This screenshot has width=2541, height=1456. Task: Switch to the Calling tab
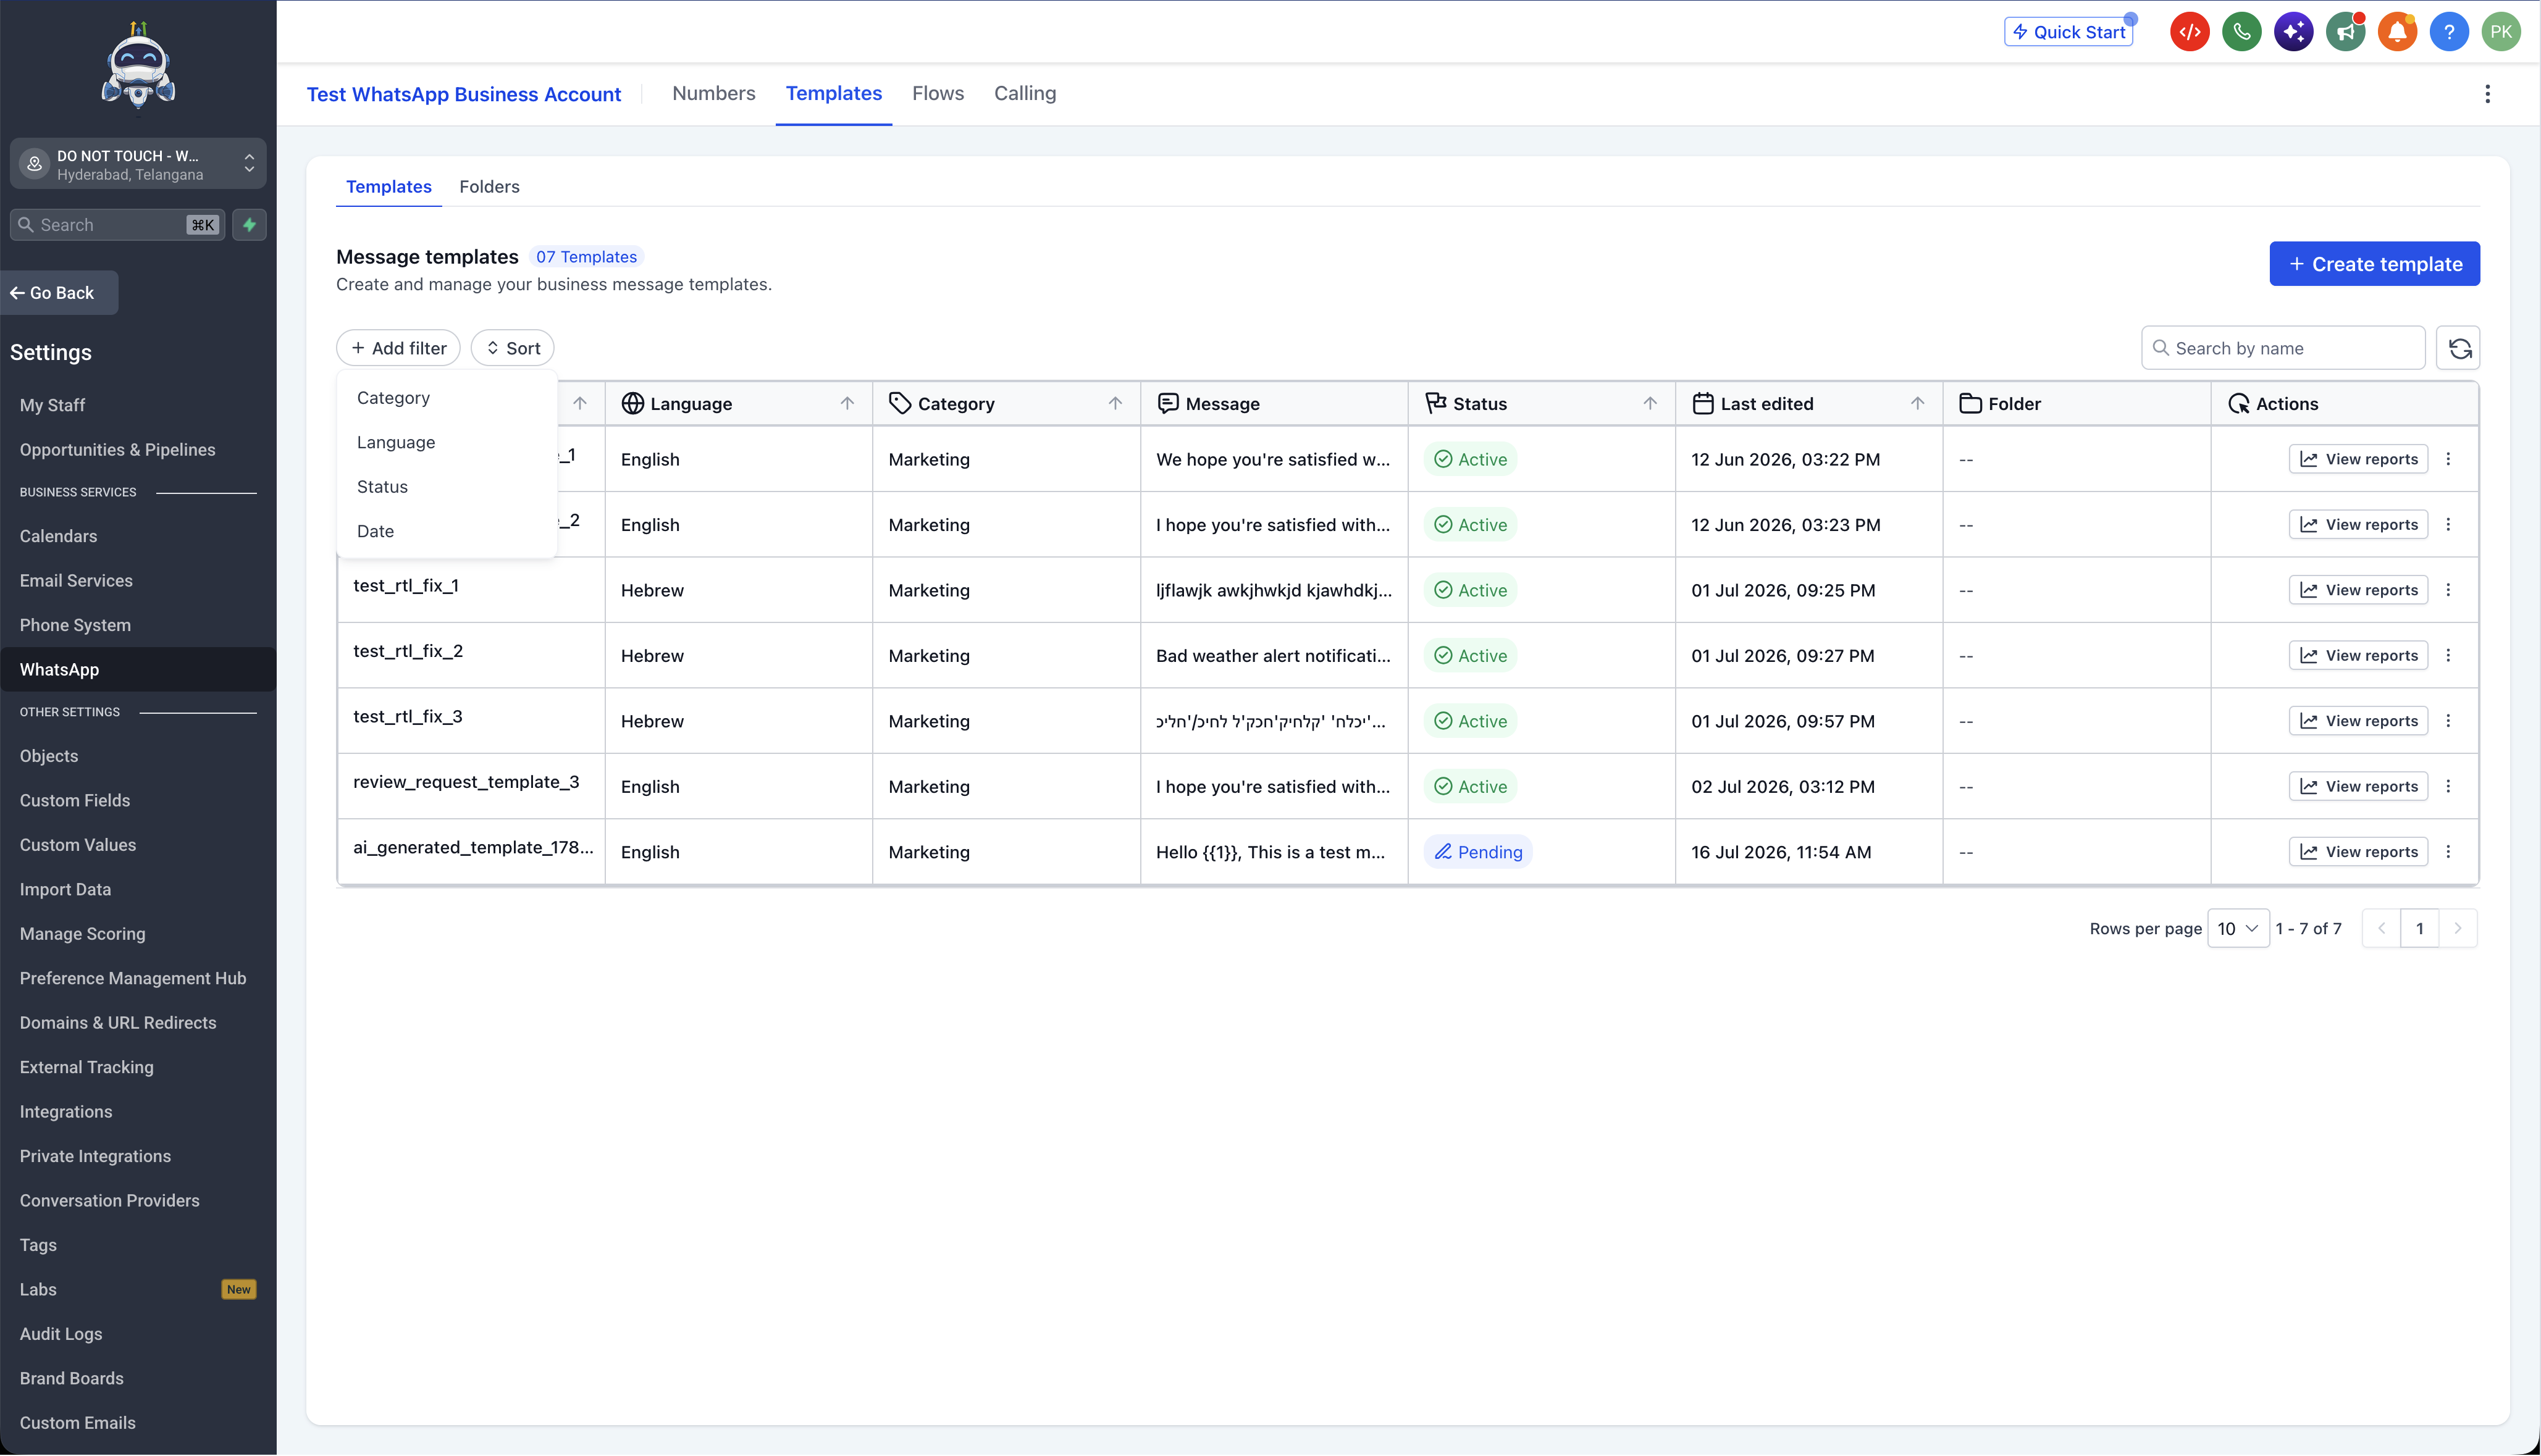(x=1025, y=94)
